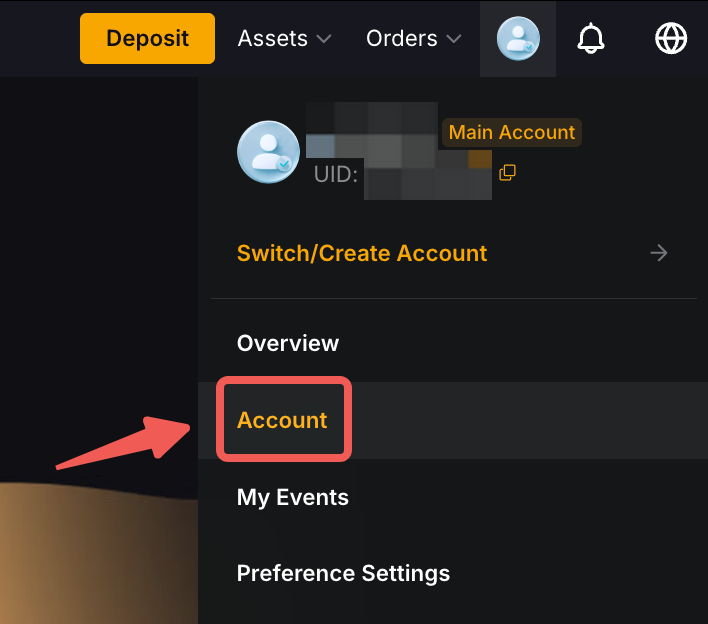Select Switch/Create Account

click(x=362, y=253)
